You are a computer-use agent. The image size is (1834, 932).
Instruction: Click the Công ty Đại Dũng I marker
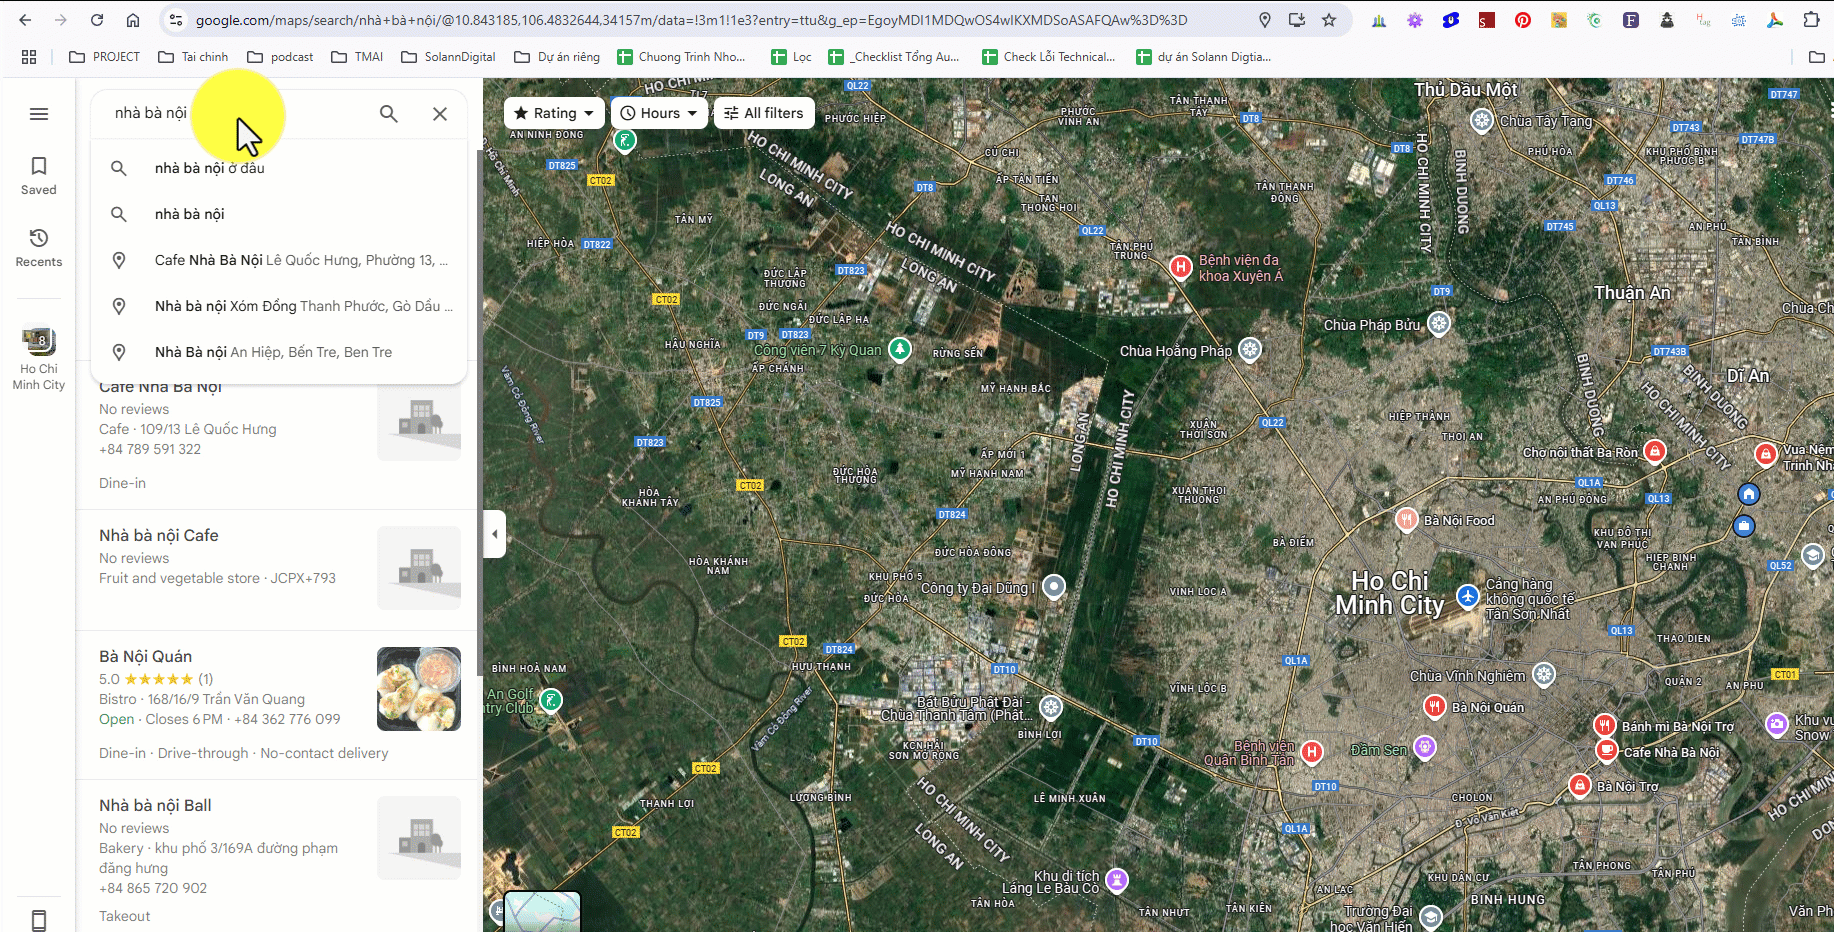tap(1054, 587)
